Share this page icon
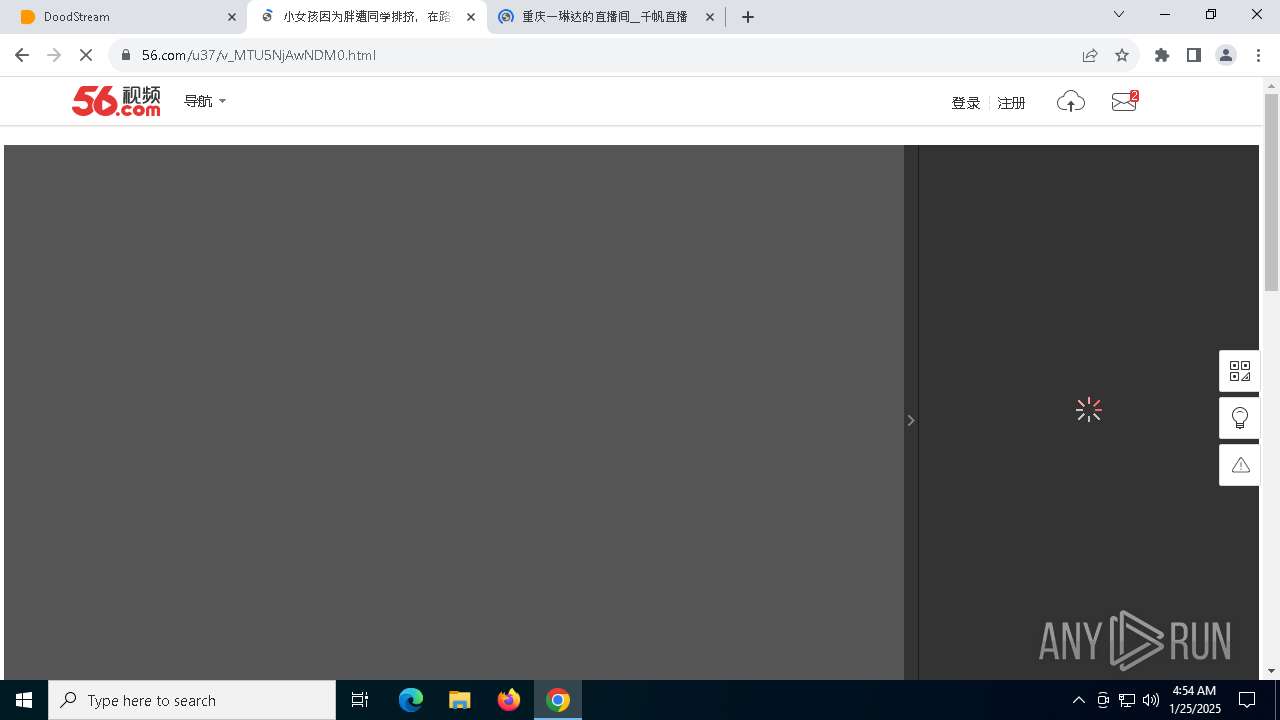Viewport: 1280px width, 720px height. point(1090,55)
